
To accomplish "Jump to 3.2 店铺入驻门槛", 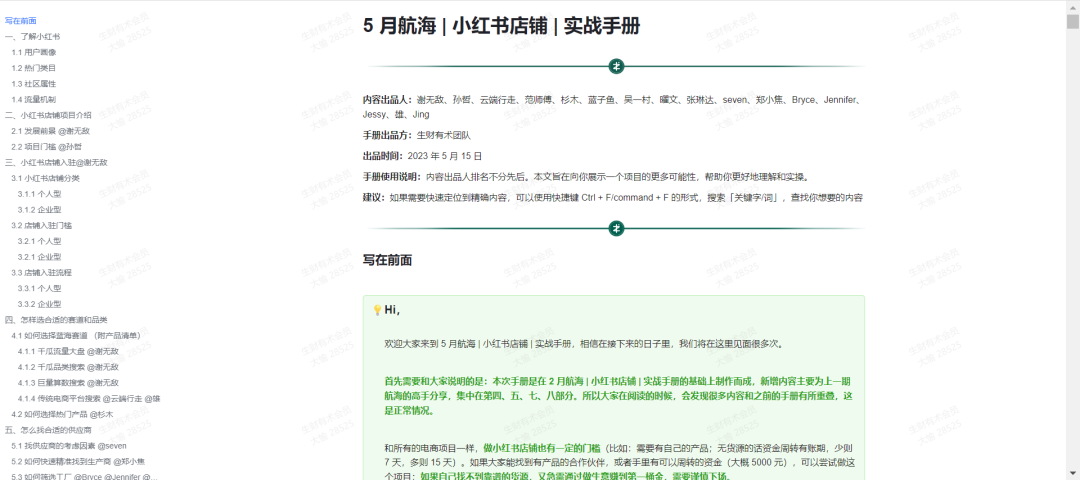I will 41,225.
